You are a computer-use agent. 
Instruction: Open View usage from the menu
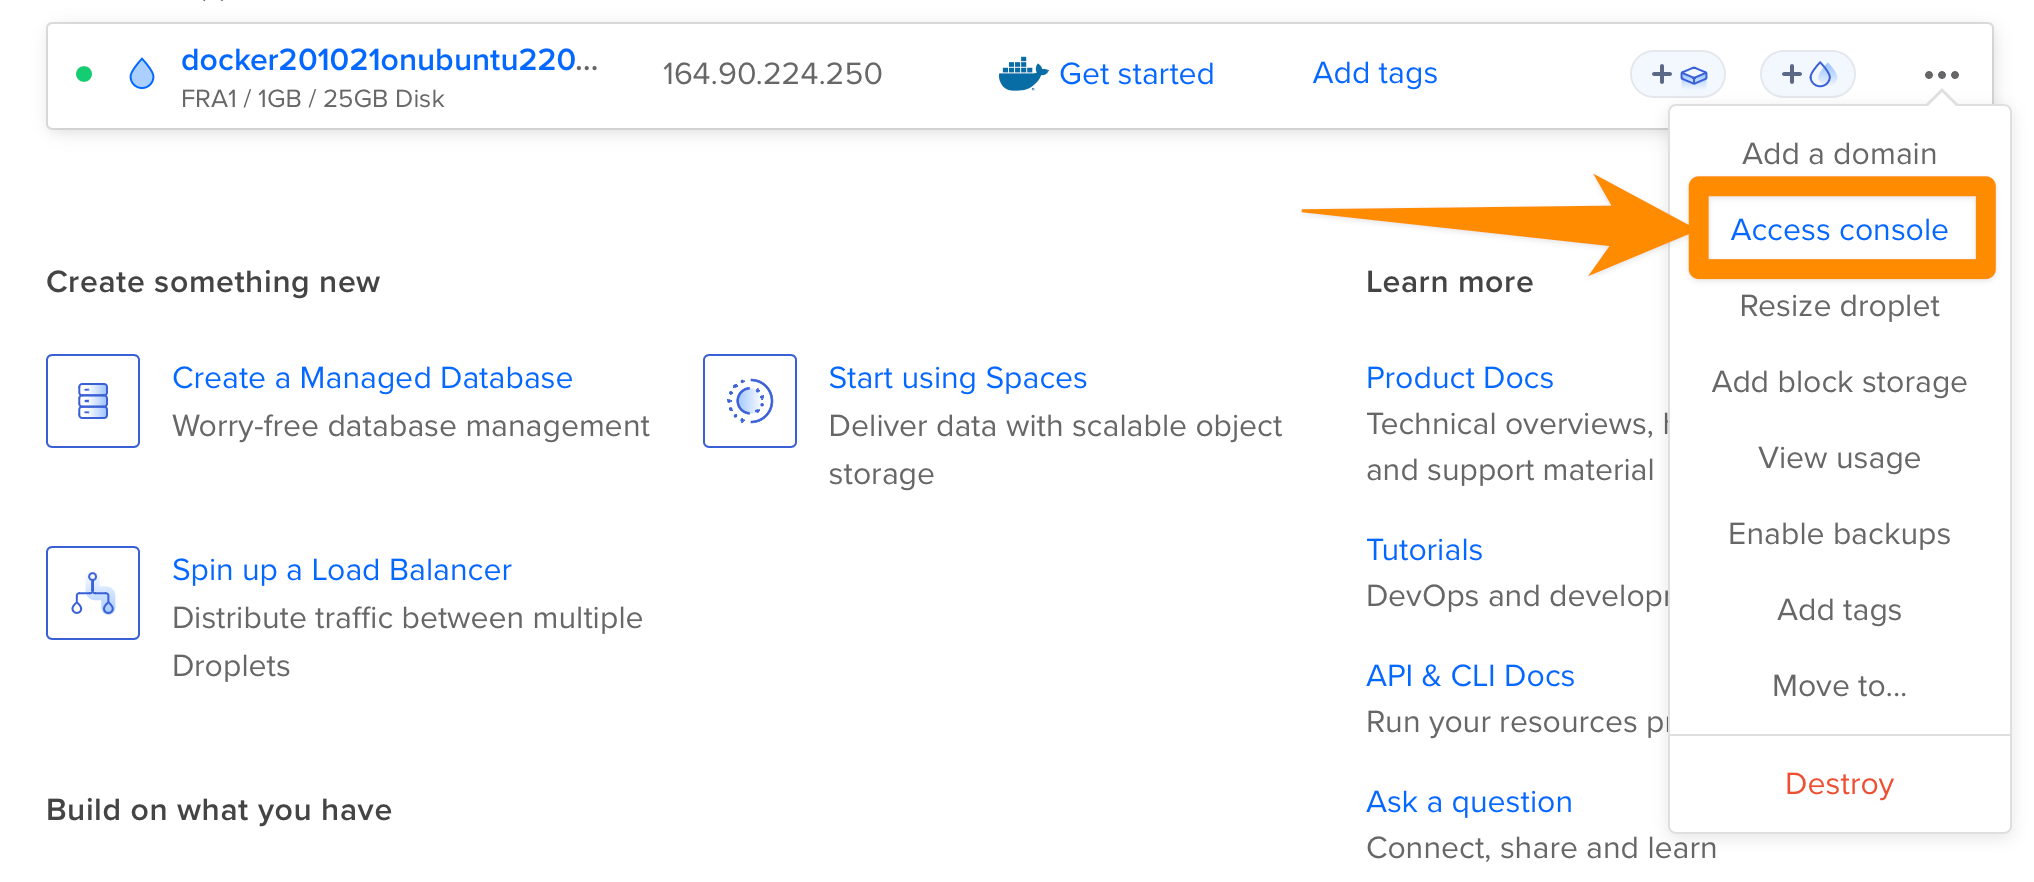pos(1839,458)
